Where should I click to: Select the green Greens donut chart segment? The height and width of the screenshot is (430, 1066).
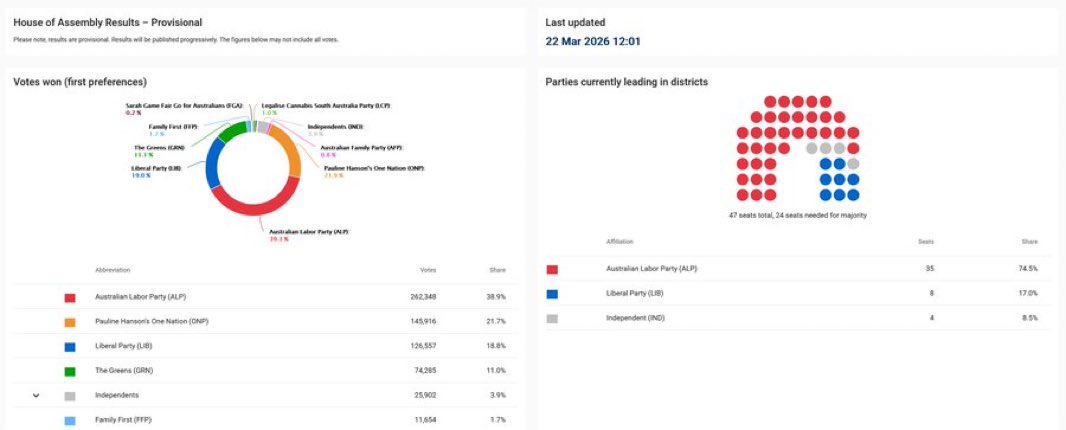[x=231, y=130]
